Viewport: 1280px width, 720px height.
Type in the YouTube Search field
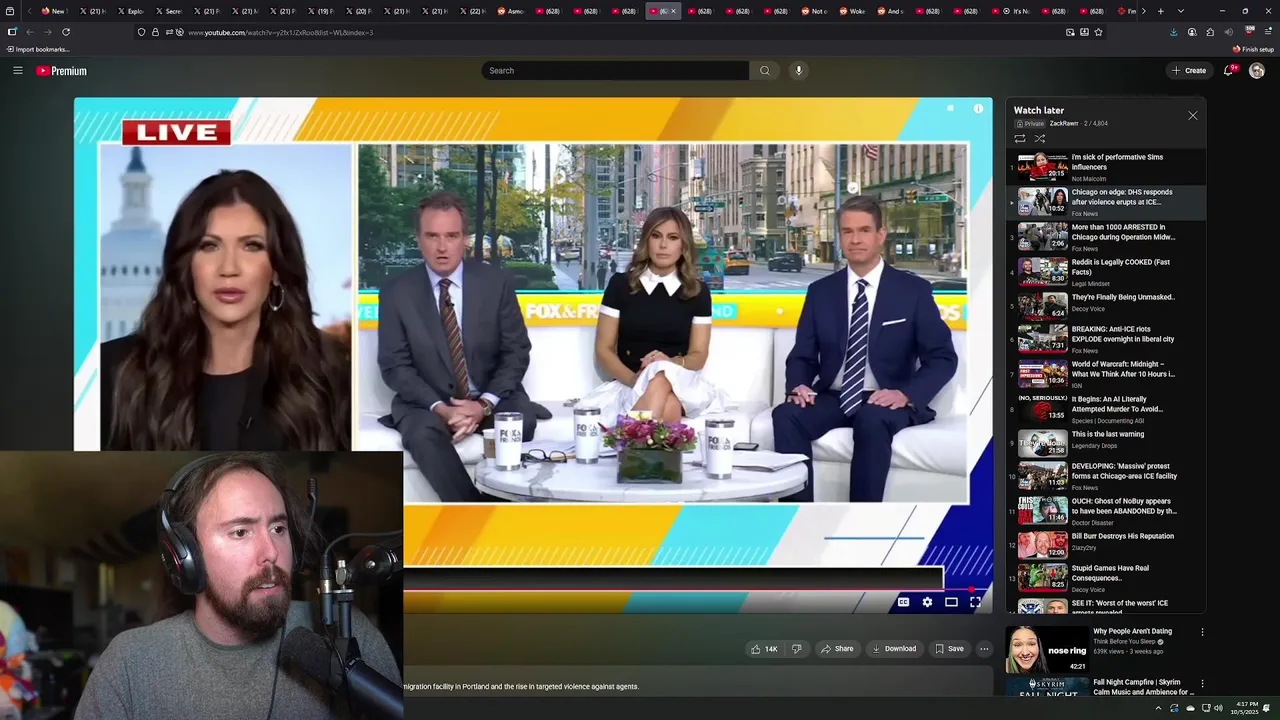pyautogui.click(x=615, y=70)
